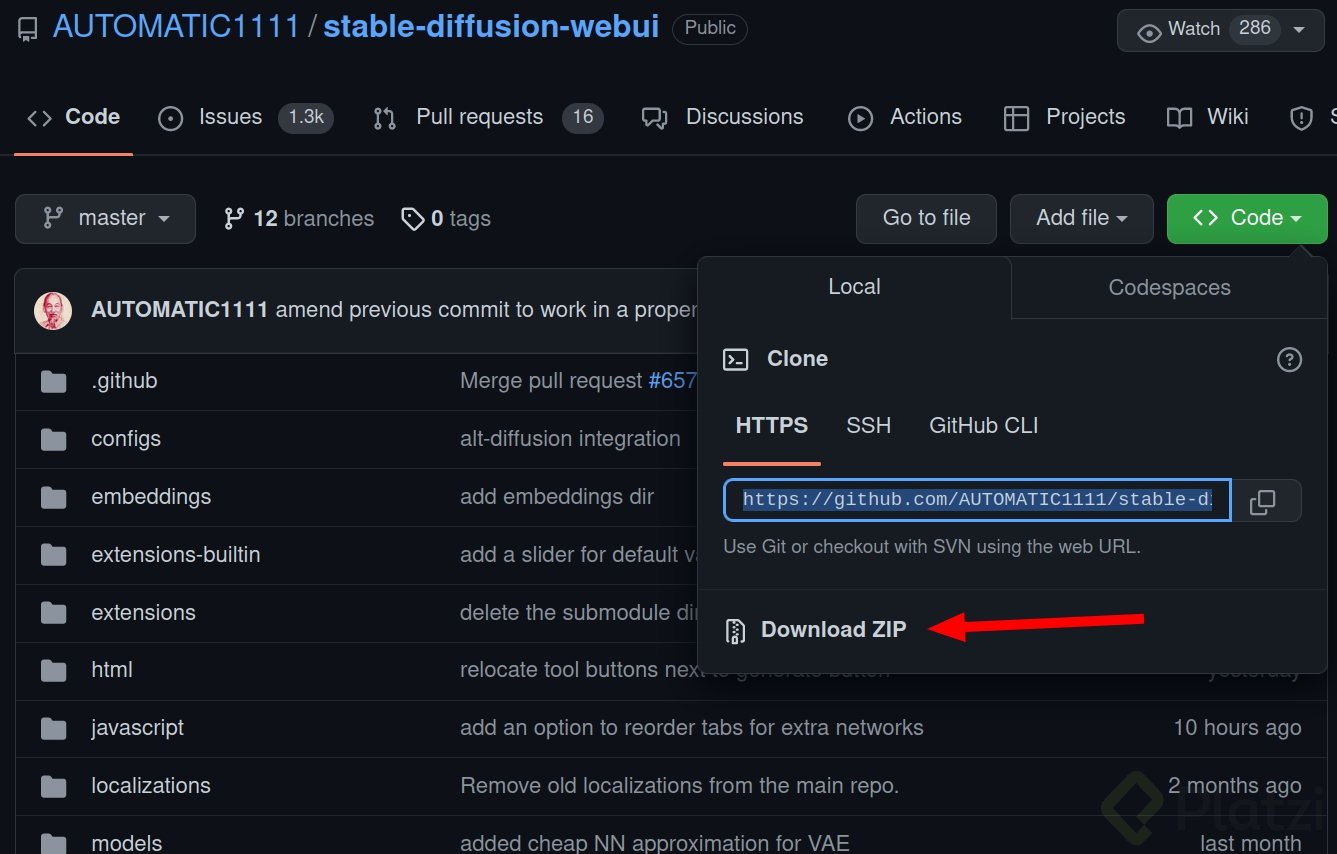This screenshot has height=854, width=1337.
Task: Open the extensions-builtin folder
Action: click(x=176, y=555)
